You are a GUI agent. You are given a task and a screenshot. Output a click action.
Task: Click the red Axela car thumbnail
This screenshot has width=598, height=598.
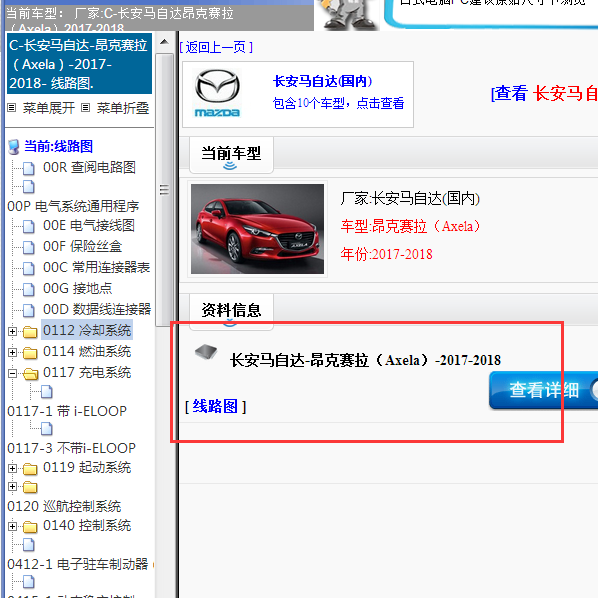tap(257, 229)
